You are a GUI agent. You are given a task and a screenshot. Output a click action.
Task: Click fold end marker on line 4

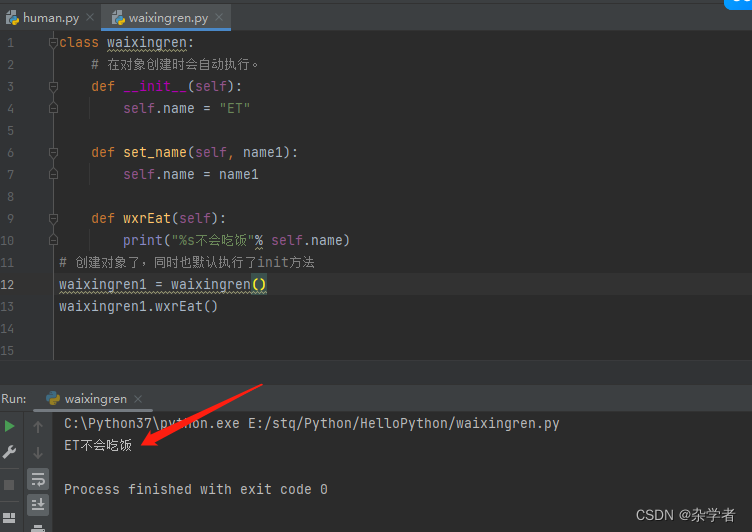(x=53, y=108)
